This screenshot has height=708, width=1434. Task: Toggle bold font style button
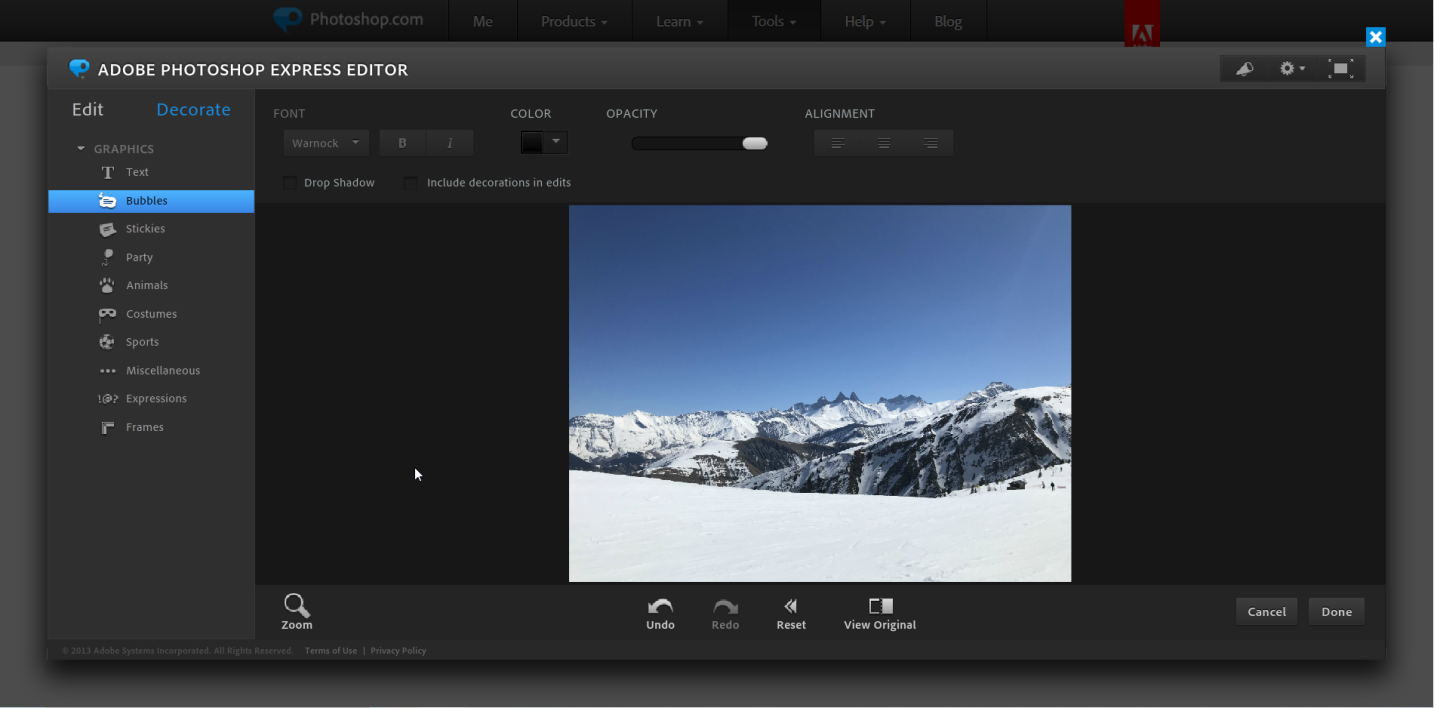pos(403,143)
